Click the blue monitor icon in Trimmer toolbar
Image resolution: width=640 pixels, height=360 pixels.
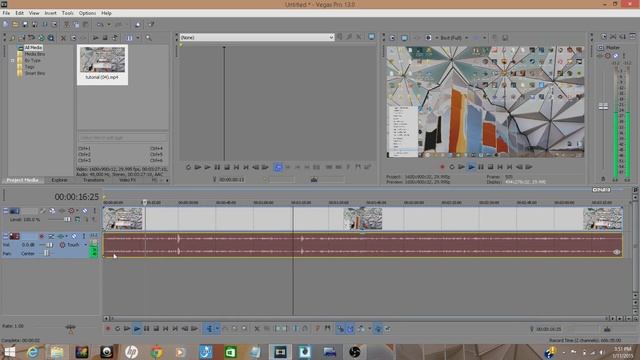coord(371,37)
